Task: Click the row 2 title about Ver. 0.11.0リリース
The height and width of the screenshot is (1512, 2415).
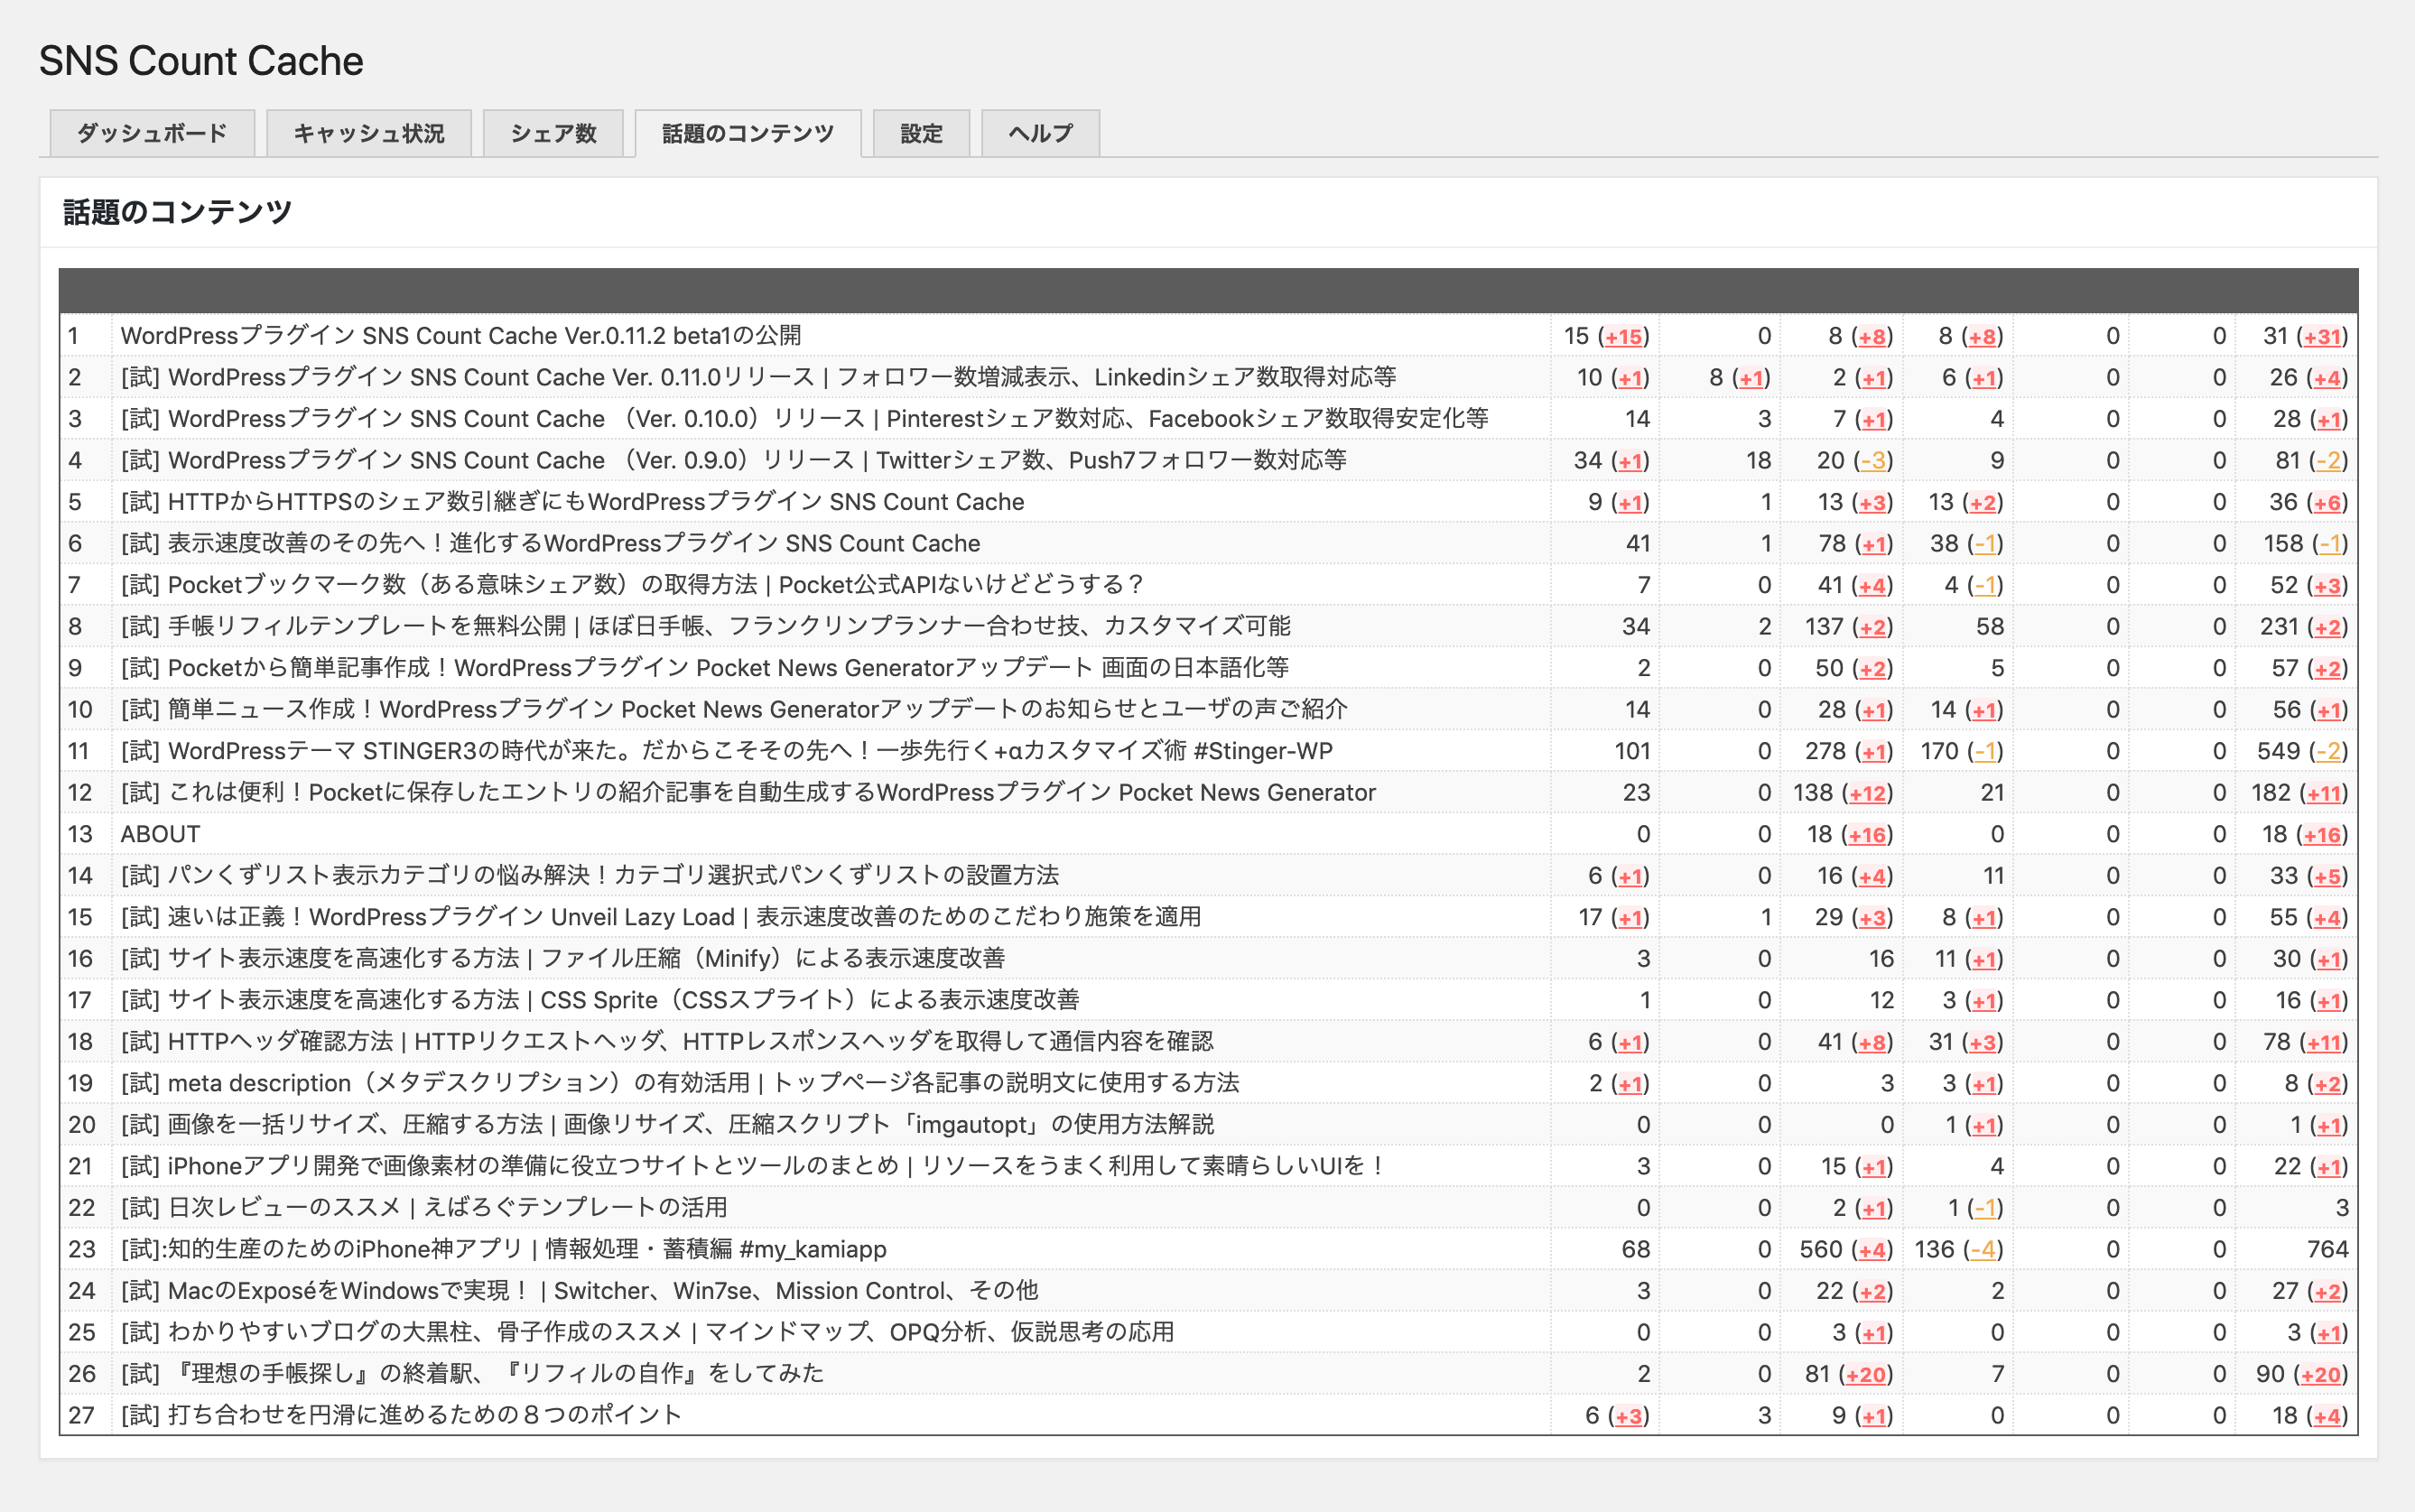Action: [758, 377]
